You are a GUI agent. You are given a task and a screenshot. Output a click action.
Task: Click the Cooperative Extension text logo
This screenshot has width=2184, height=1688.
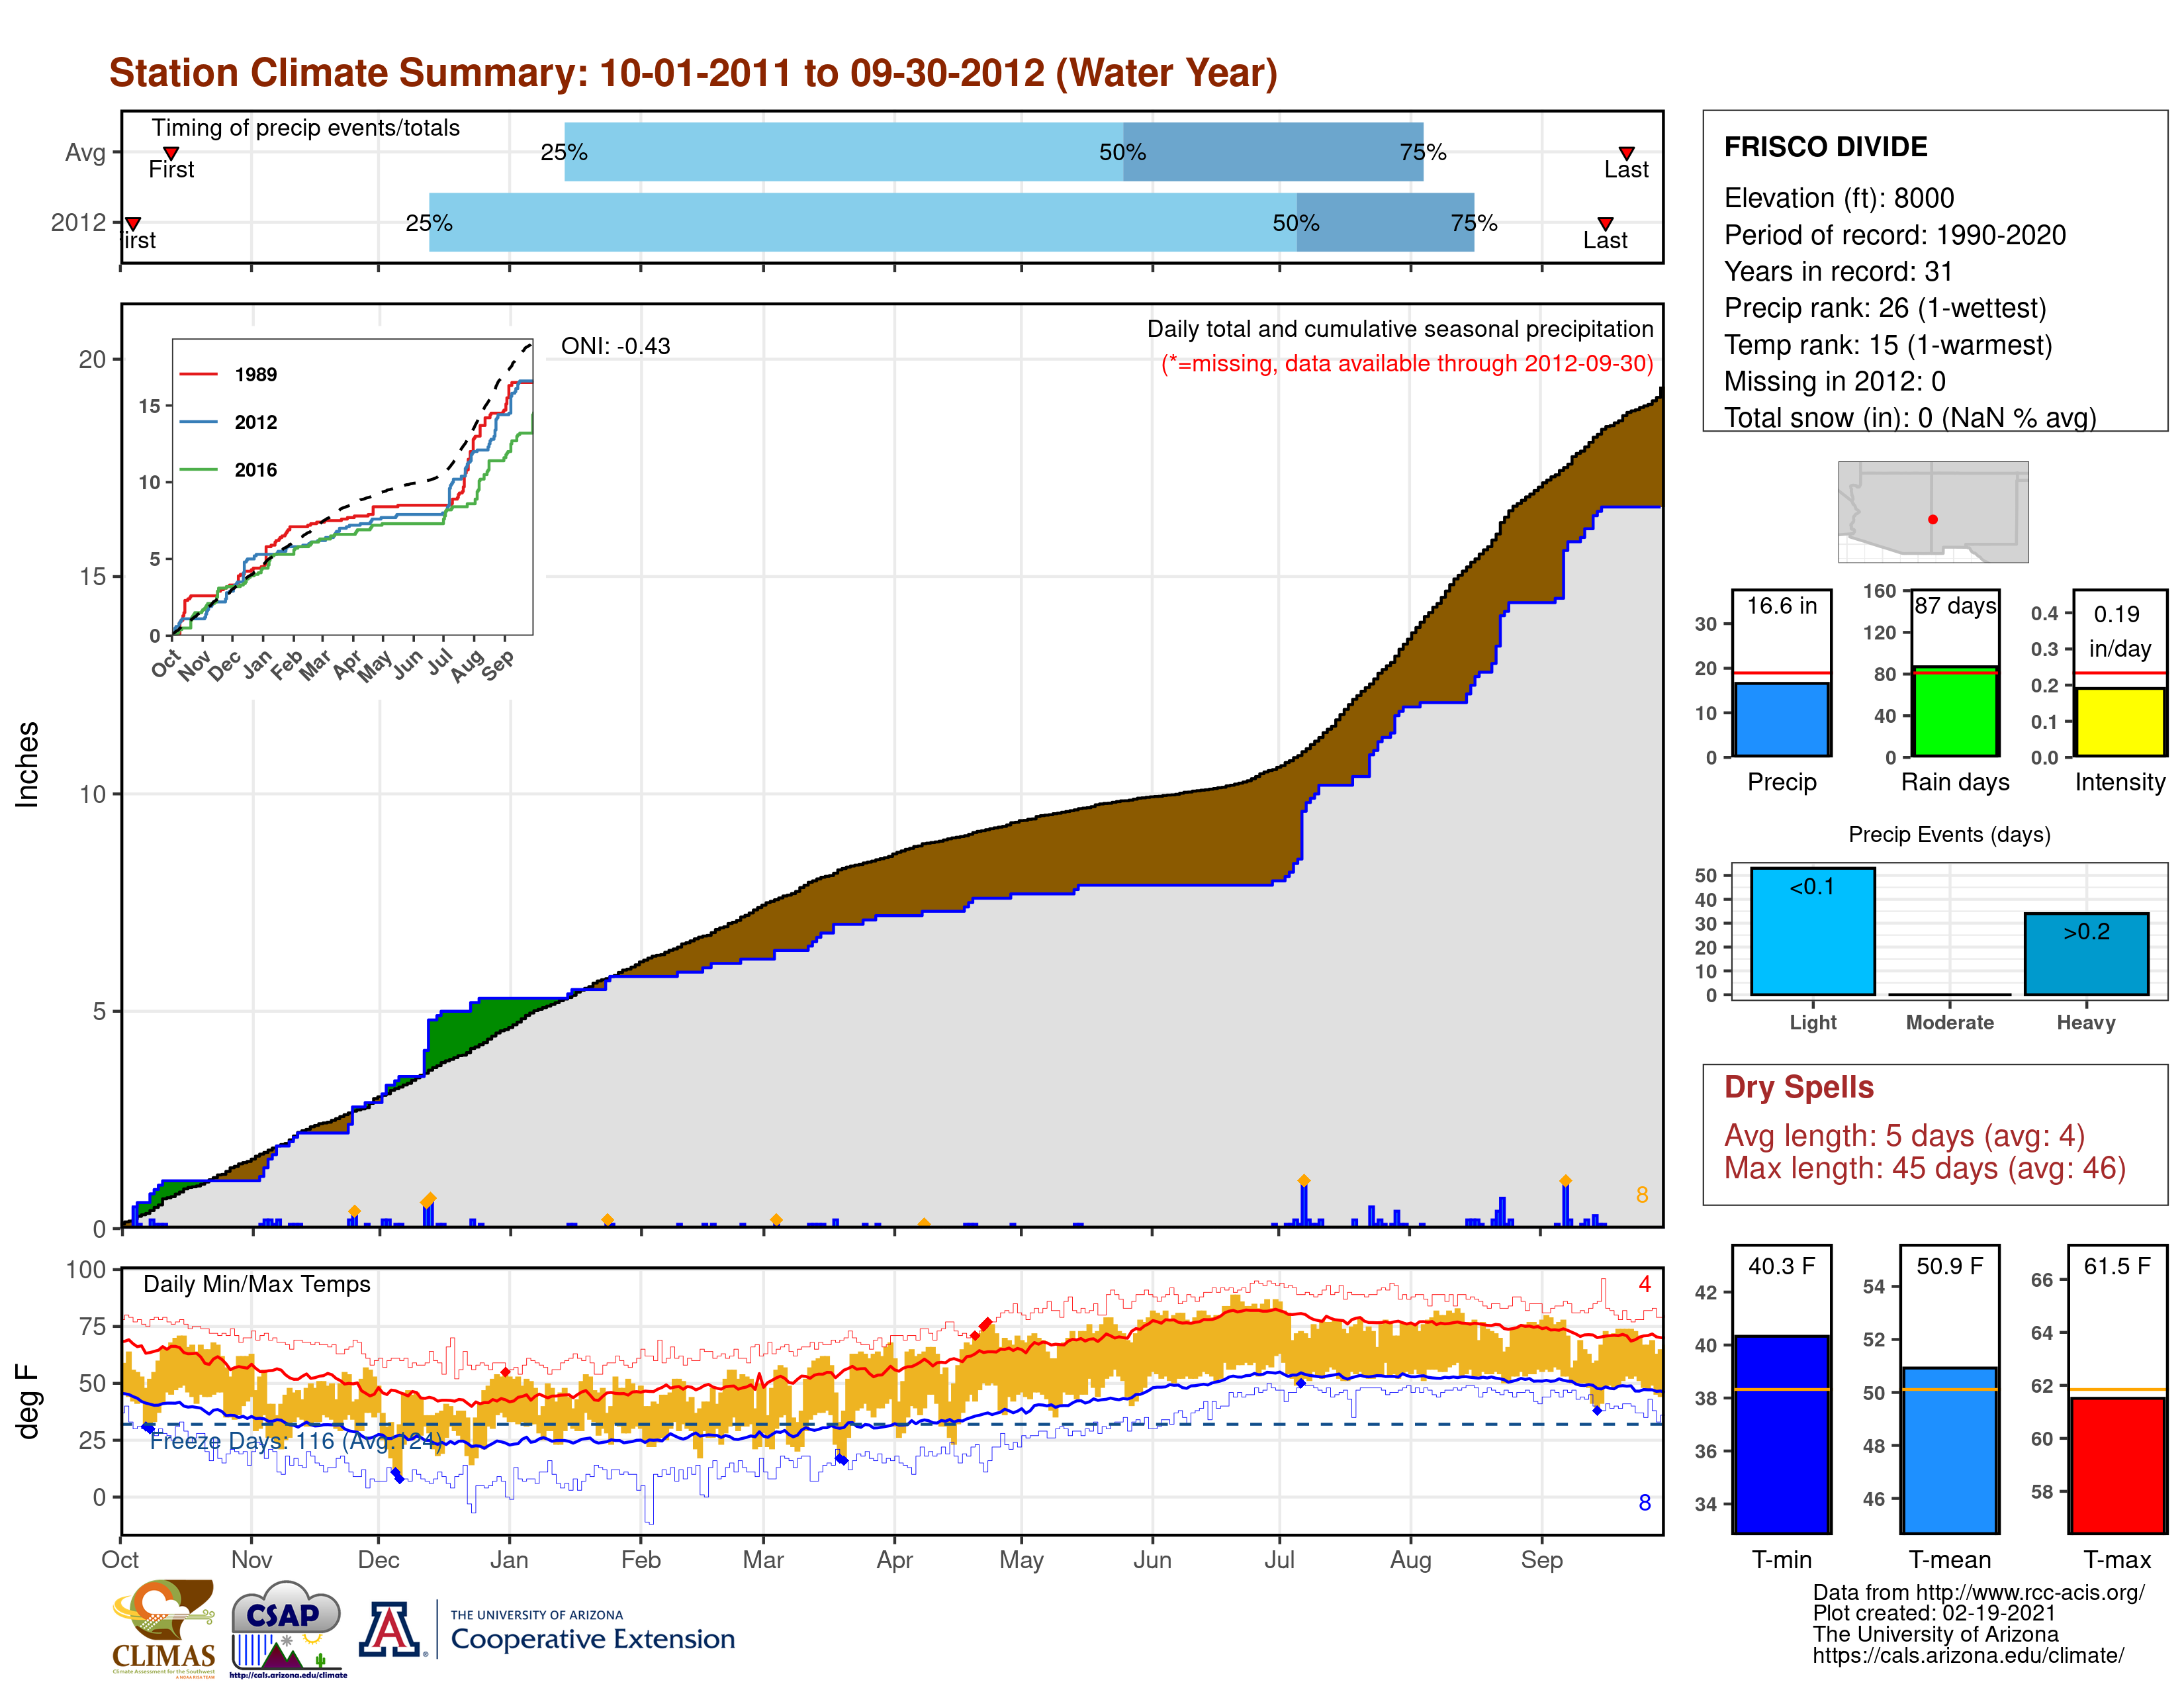(x=592, y=1632)
